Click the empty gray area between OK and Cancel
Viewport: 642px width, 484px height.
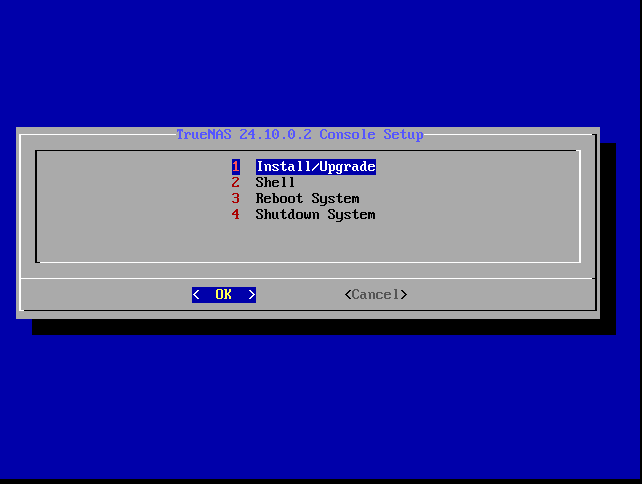[x=300, y=295]
